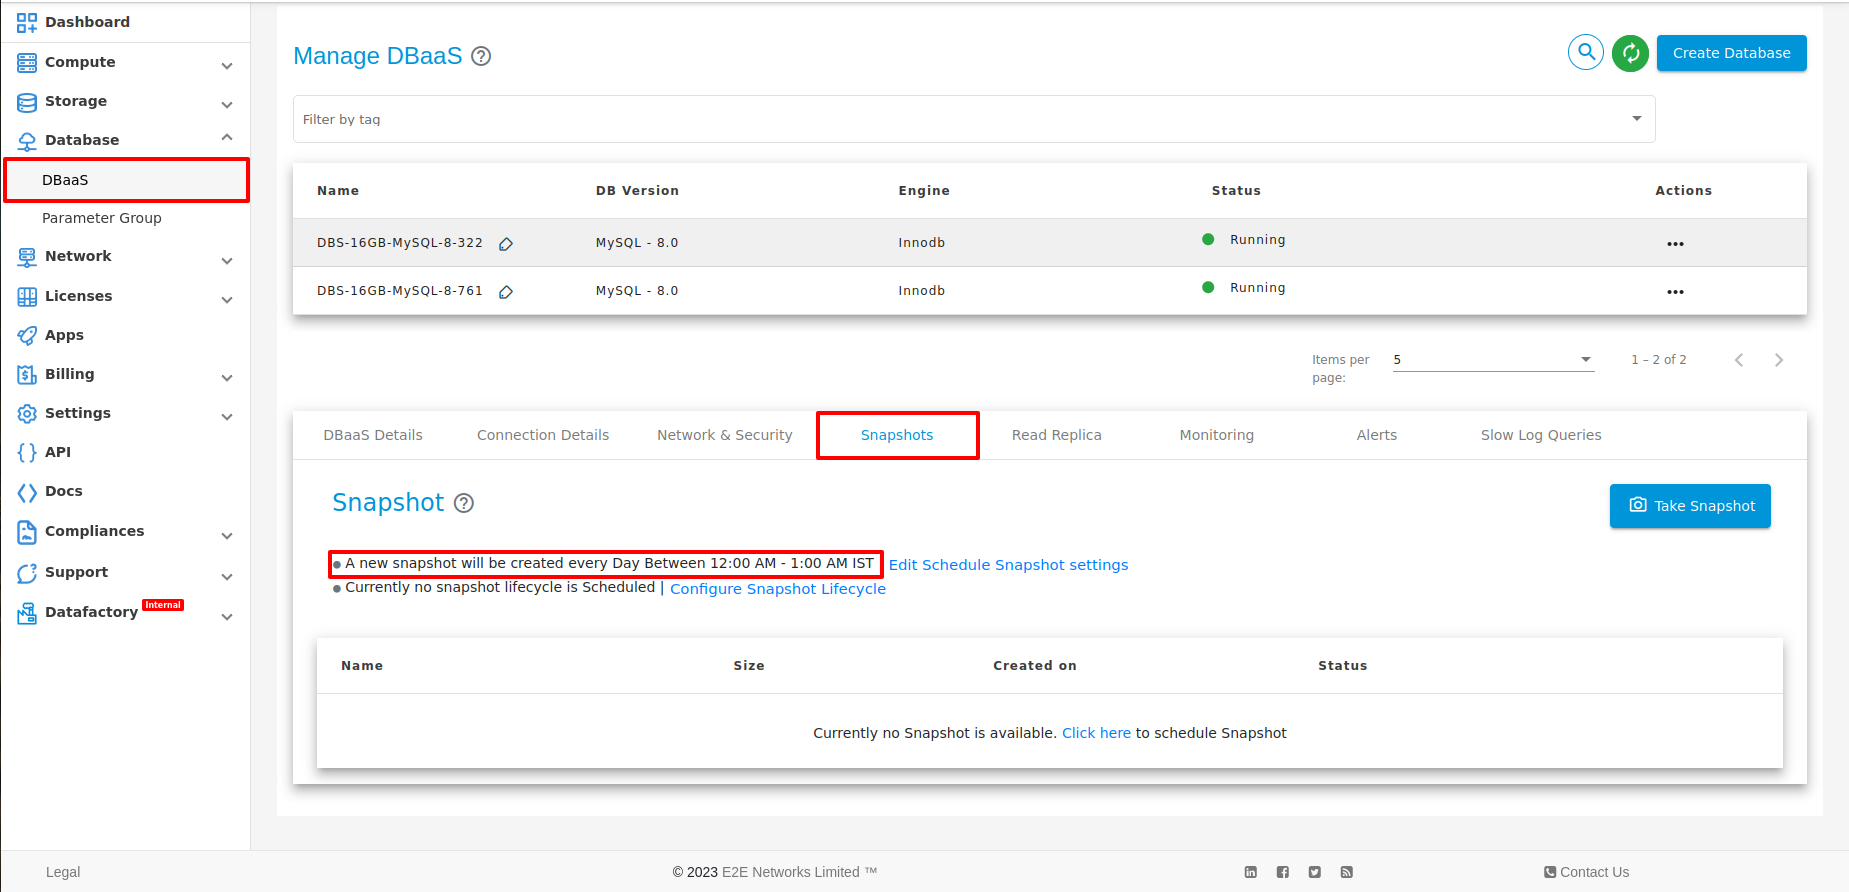The image size is (1849, 892).
Task: Click the Database sidebar icon
Action: [27, 141]
